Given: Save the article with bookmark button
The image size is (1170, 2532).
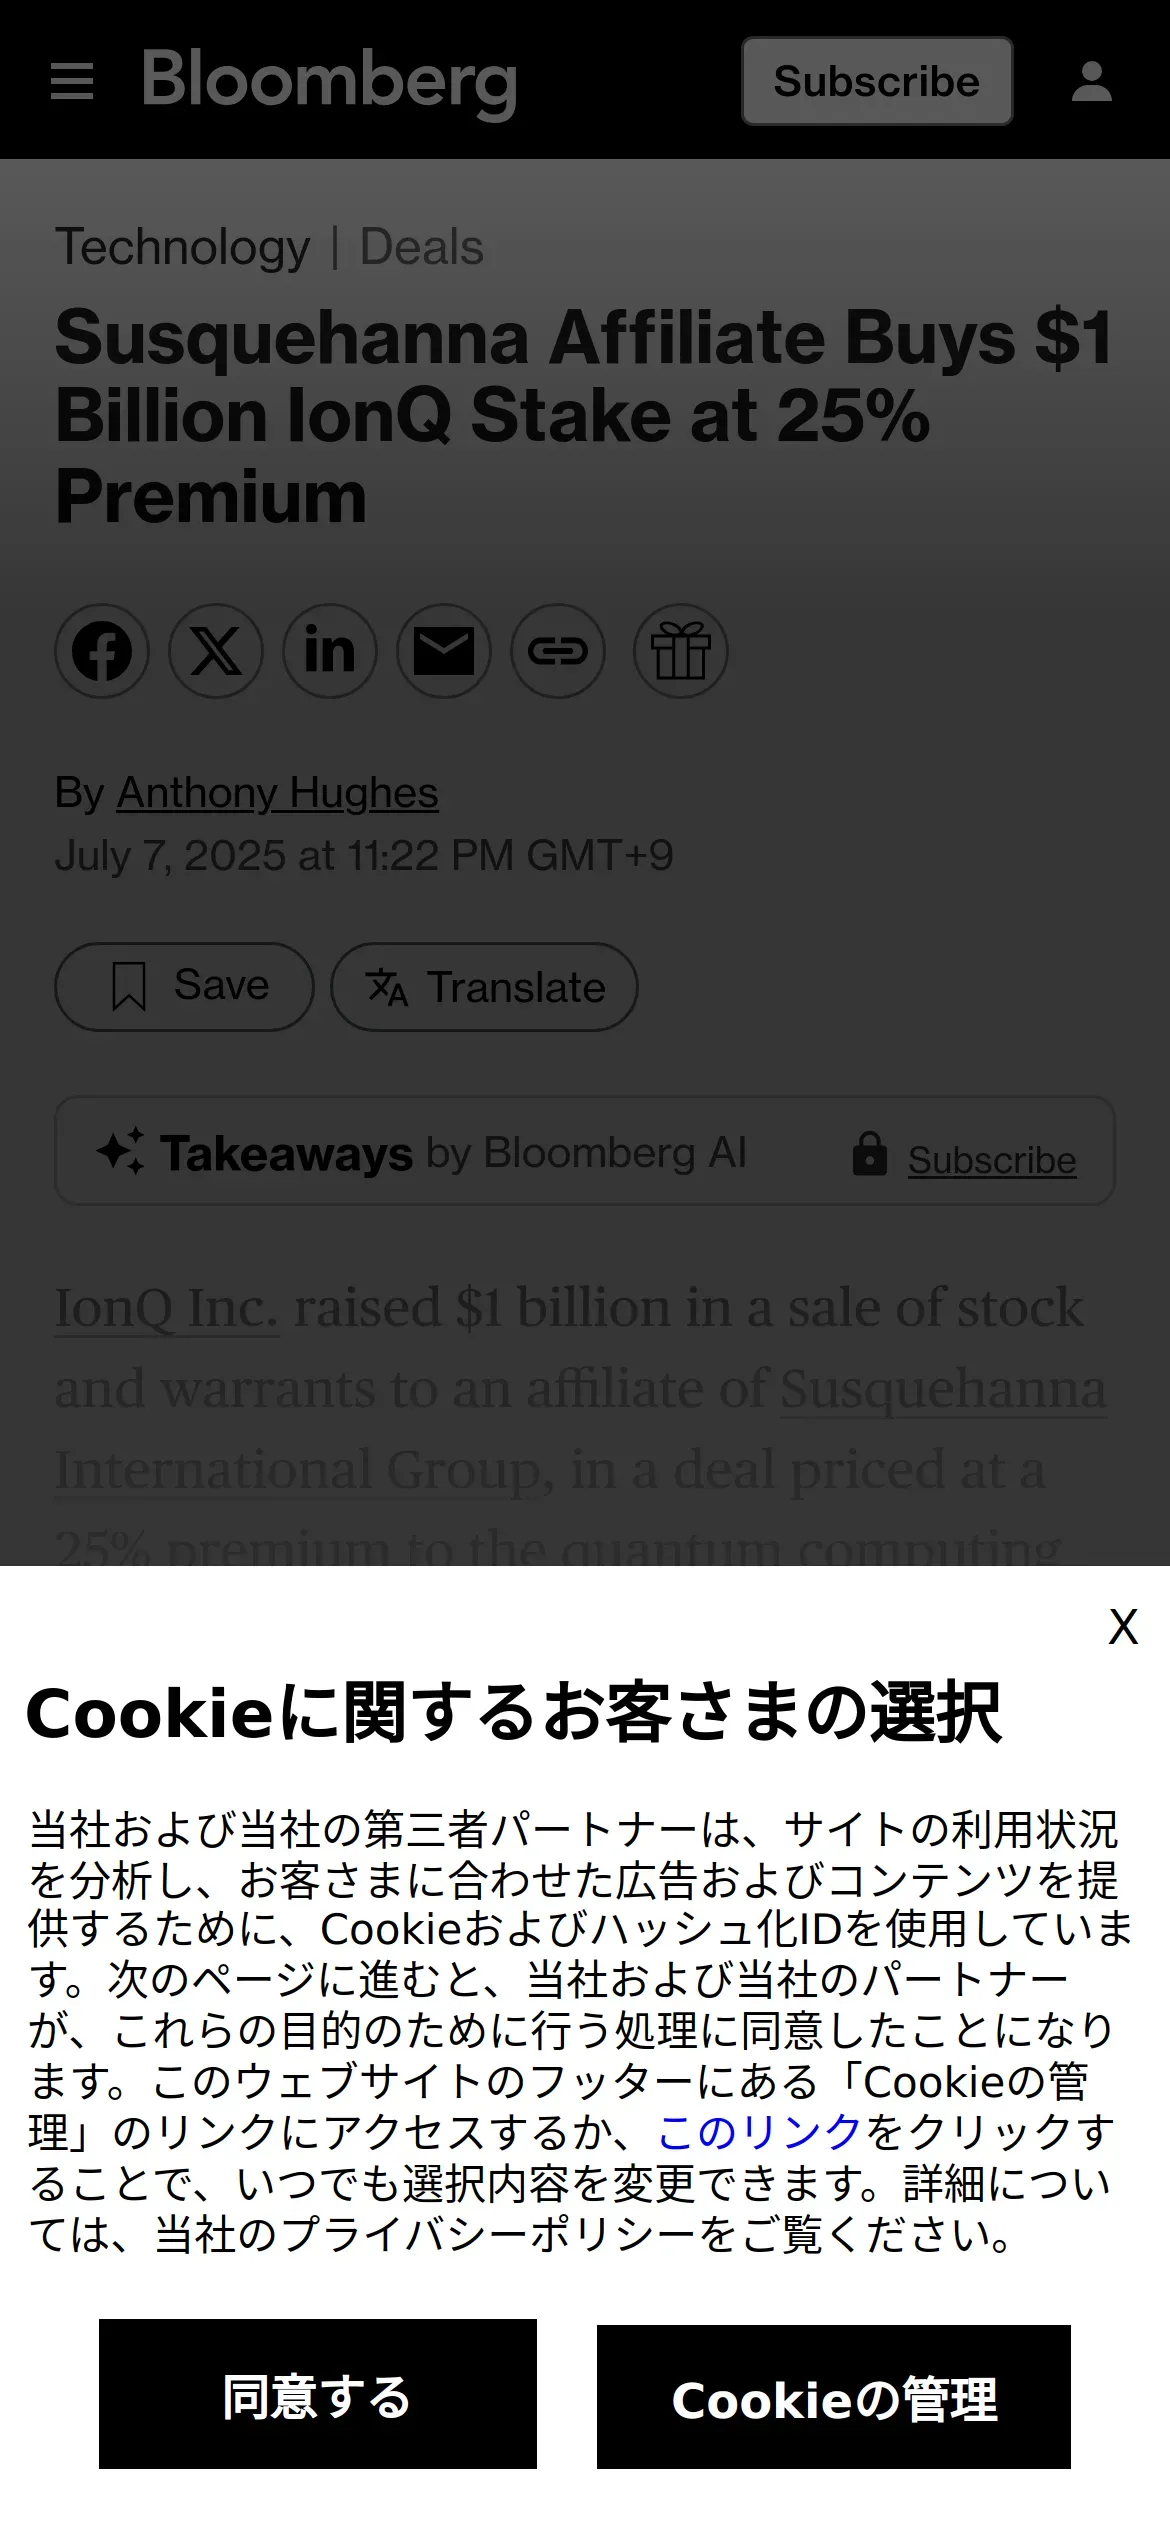Looking at the screenshot, I should (x=184, y=987).
